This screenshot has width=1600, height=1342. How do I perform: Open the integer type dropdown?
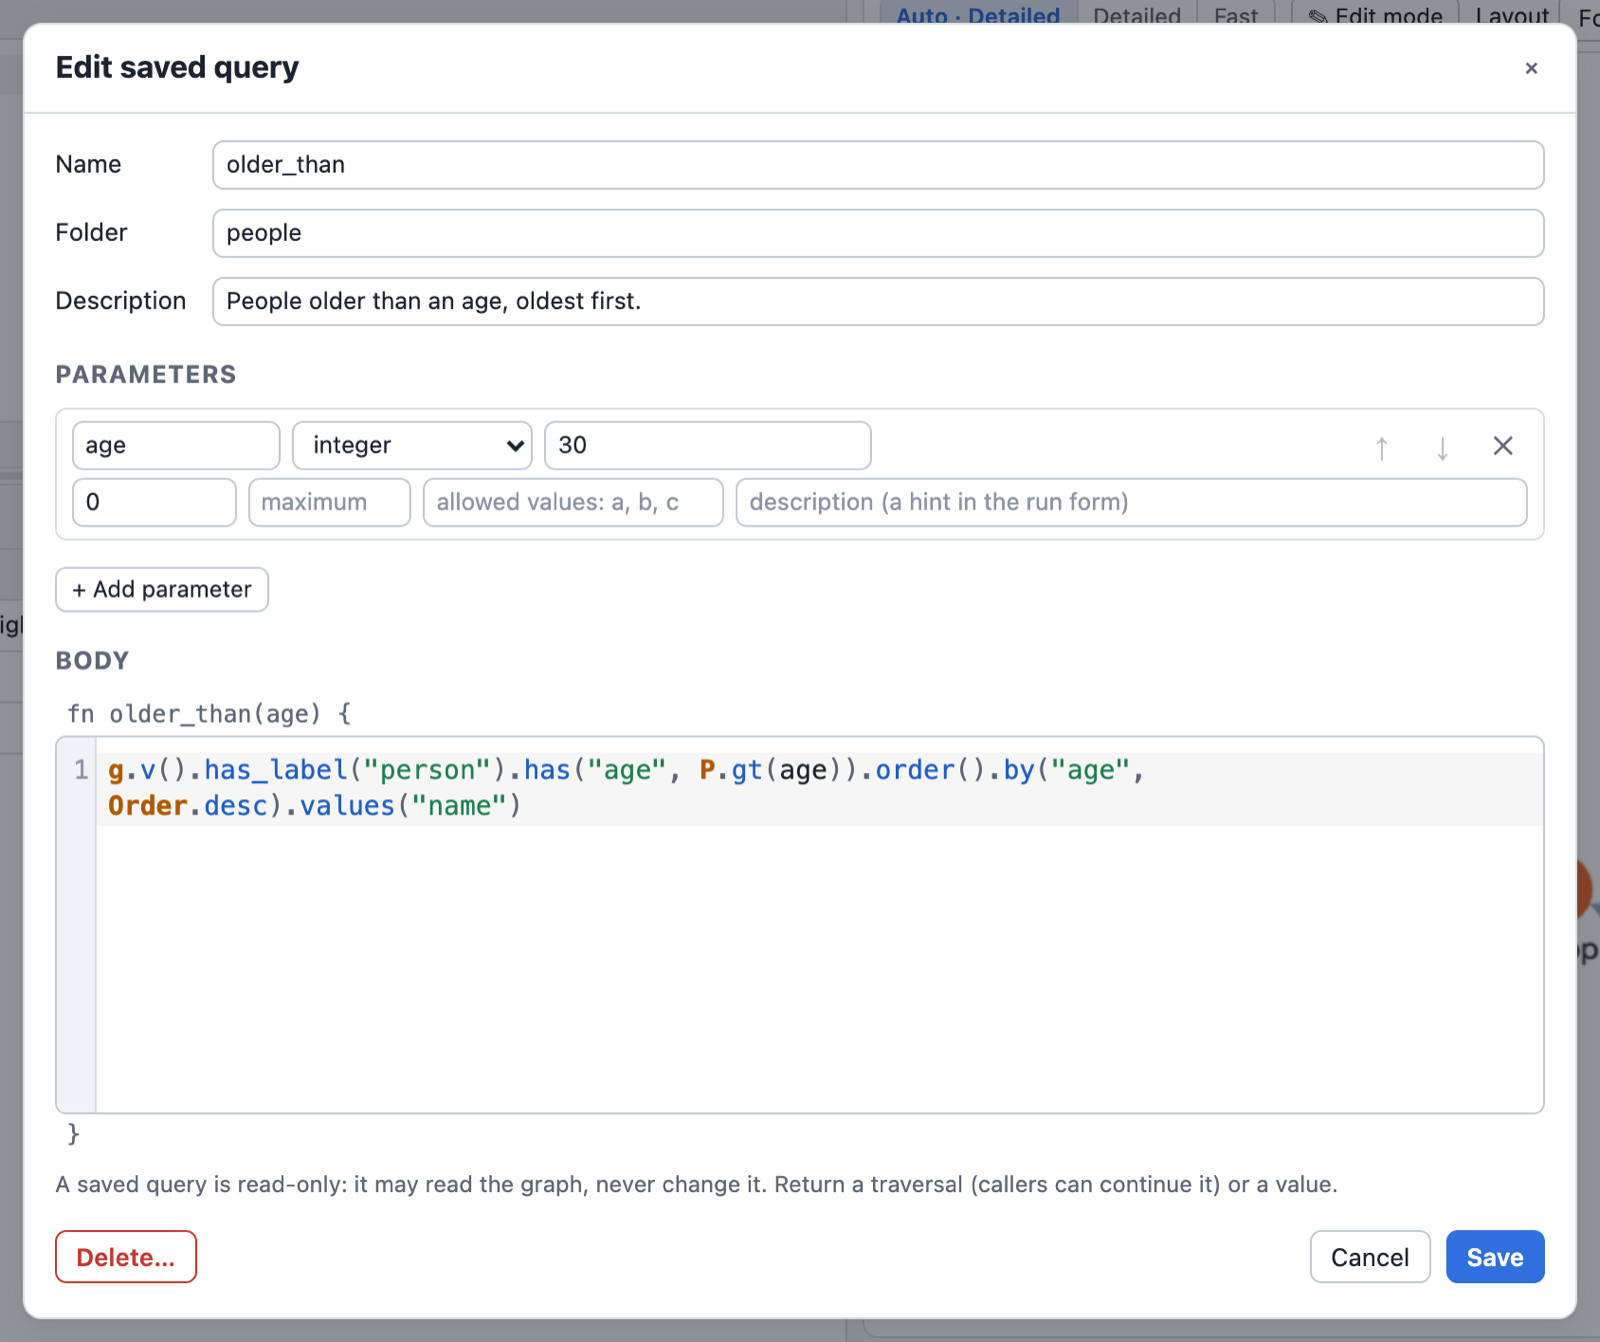412,445
